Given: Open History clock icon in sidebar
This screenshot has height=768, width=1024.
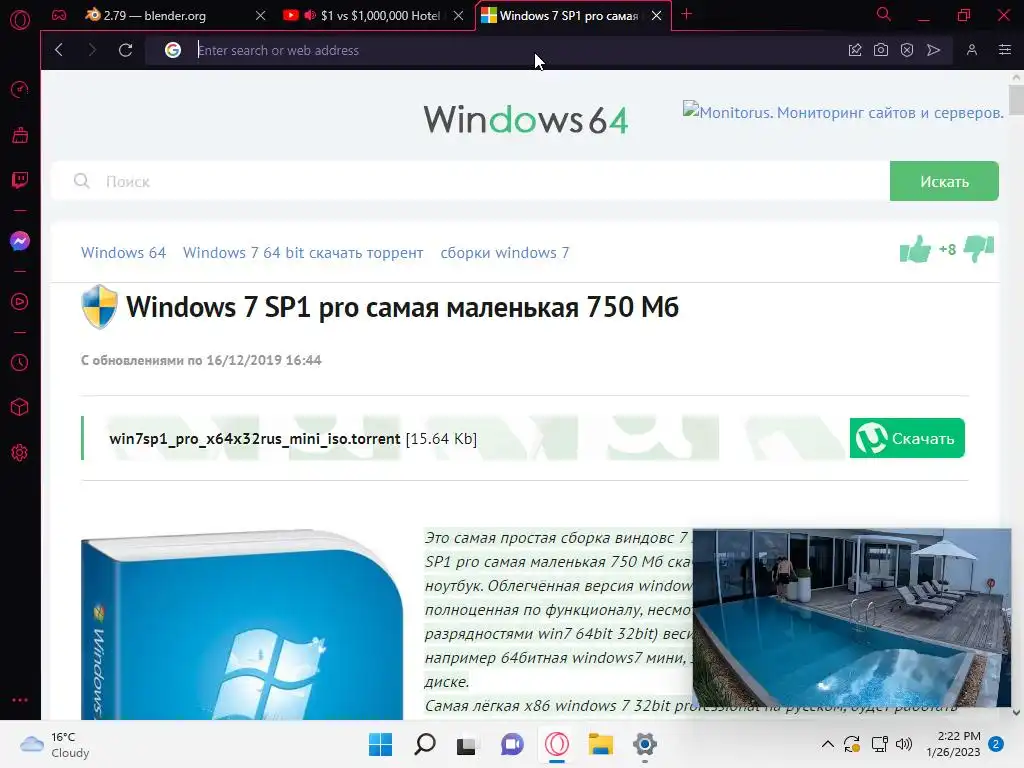Looking at the screenshot, I should tap(20, 362).
